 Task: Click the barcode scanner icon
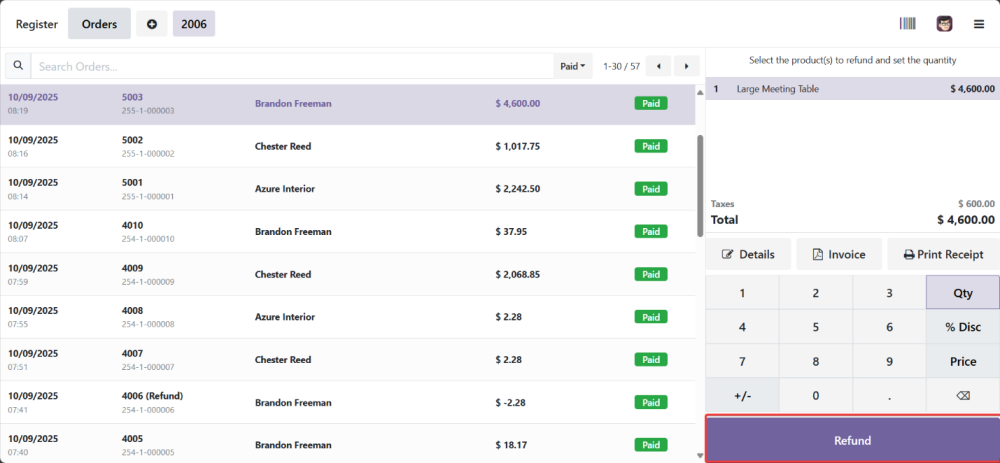tap(908, 24)
